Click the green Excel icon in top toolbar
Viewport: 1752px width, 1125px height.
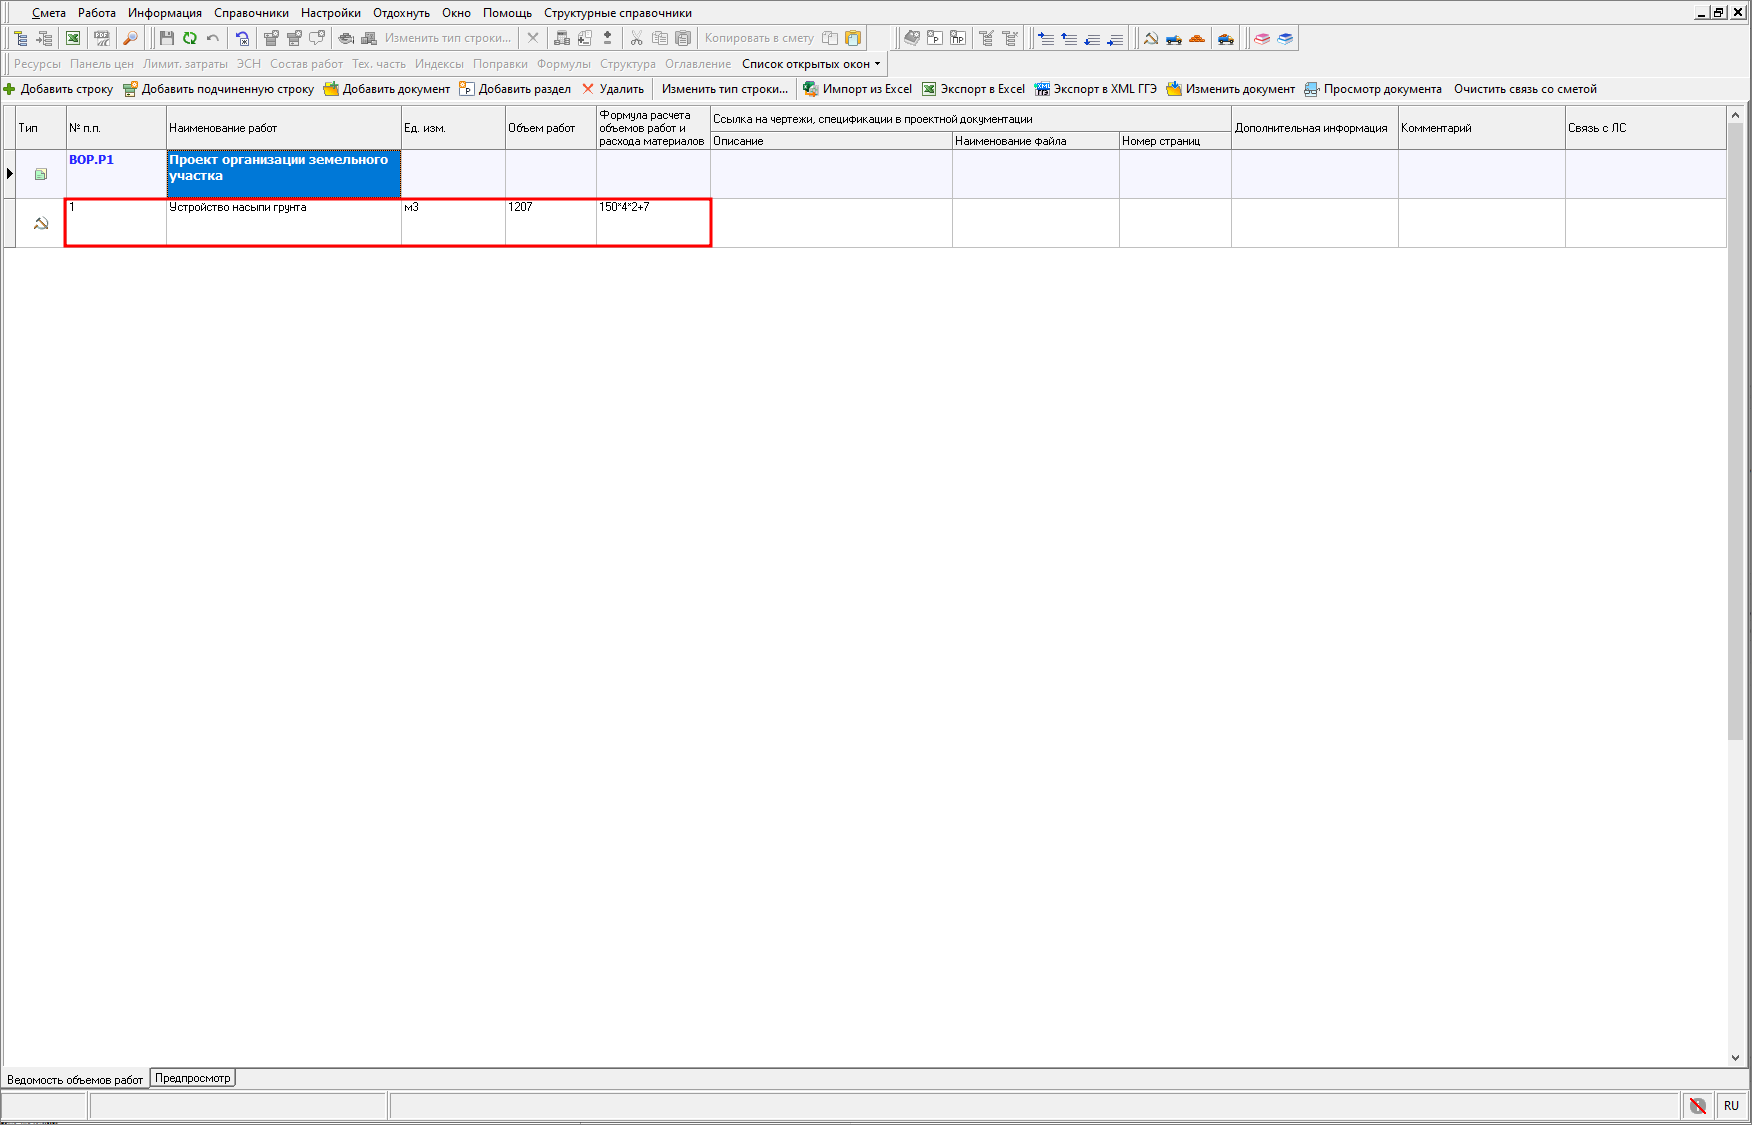[x=73, y=38]
